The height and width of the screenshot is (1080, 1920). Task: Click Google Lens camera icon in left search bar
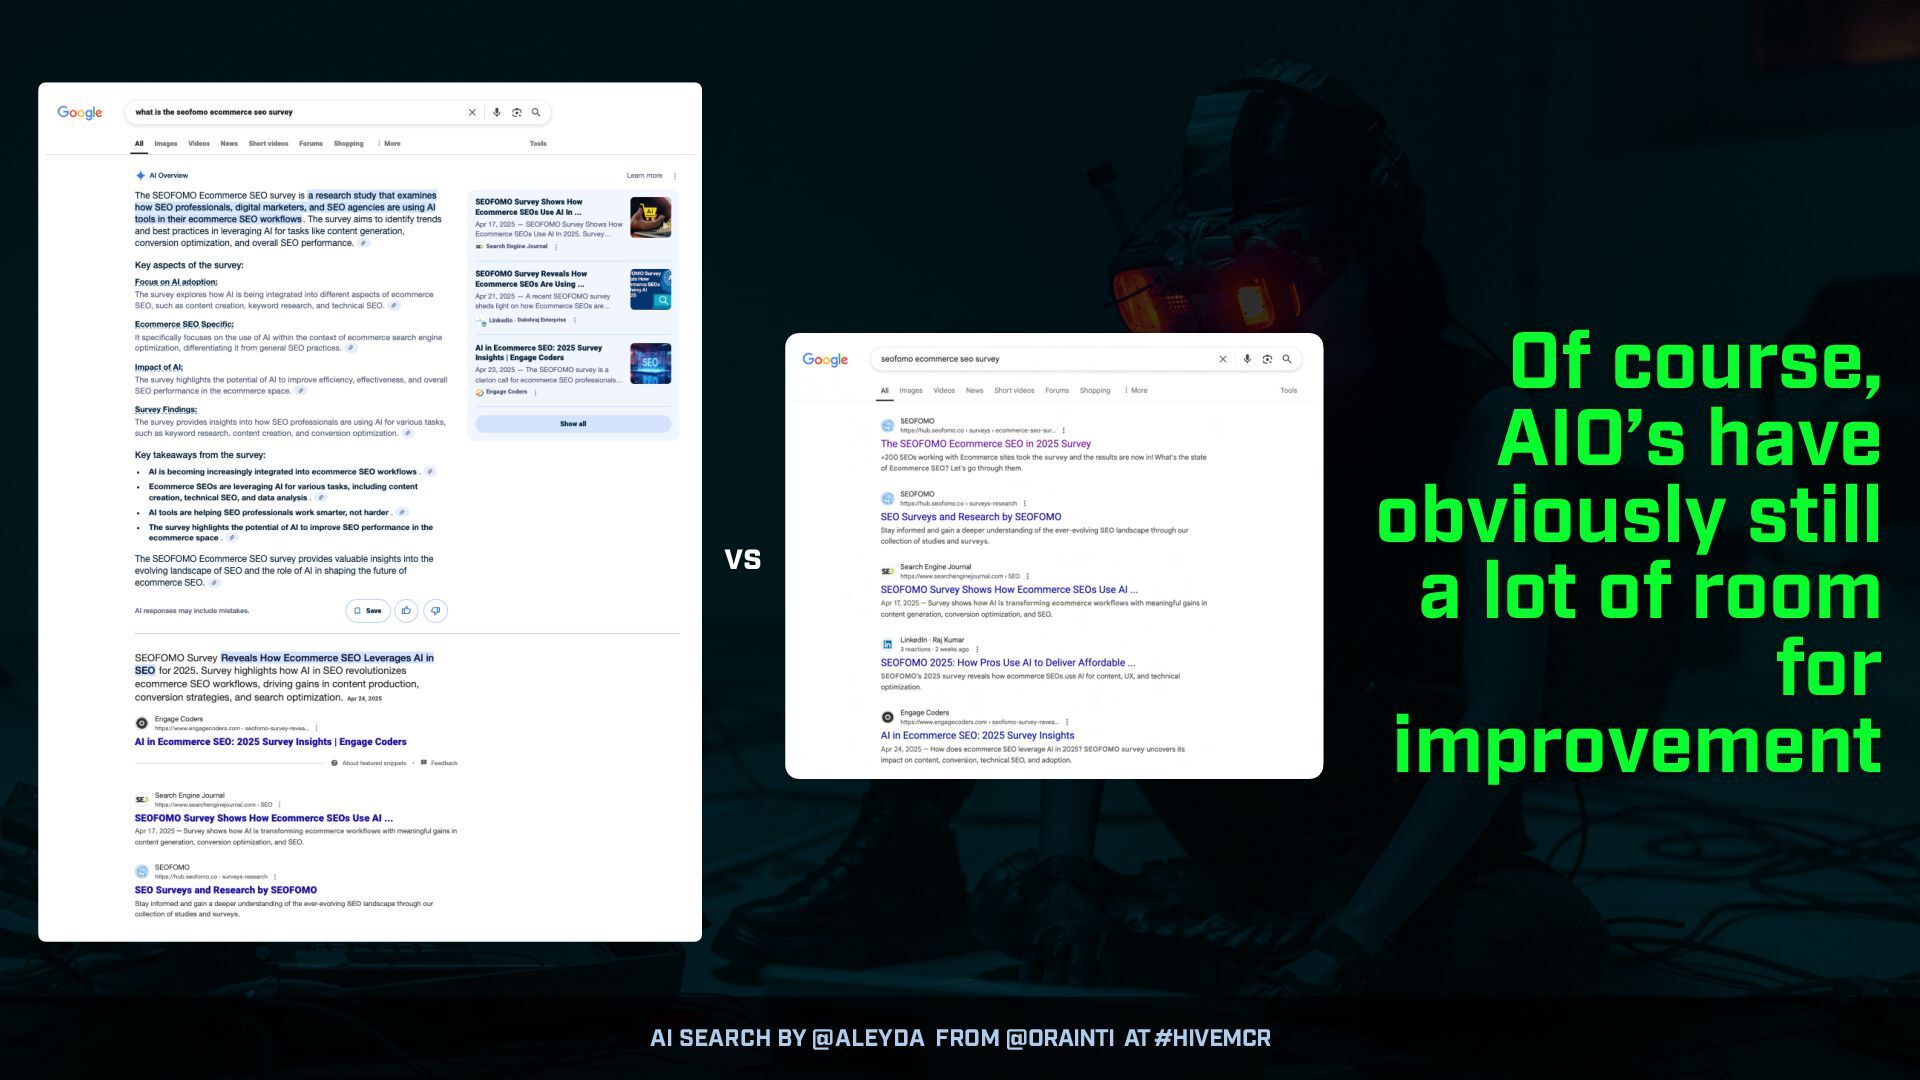(516, 113)
